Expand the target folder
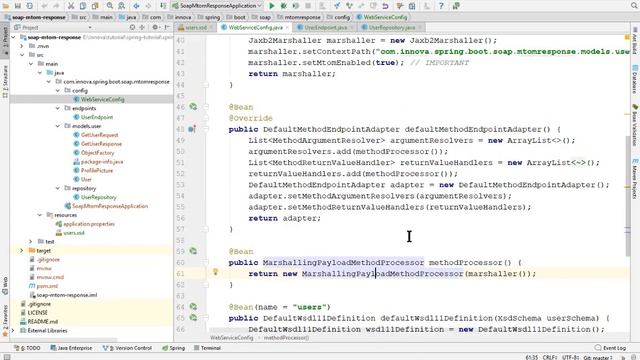The width and height of the screenshot is (640, 360). point(22,251)
